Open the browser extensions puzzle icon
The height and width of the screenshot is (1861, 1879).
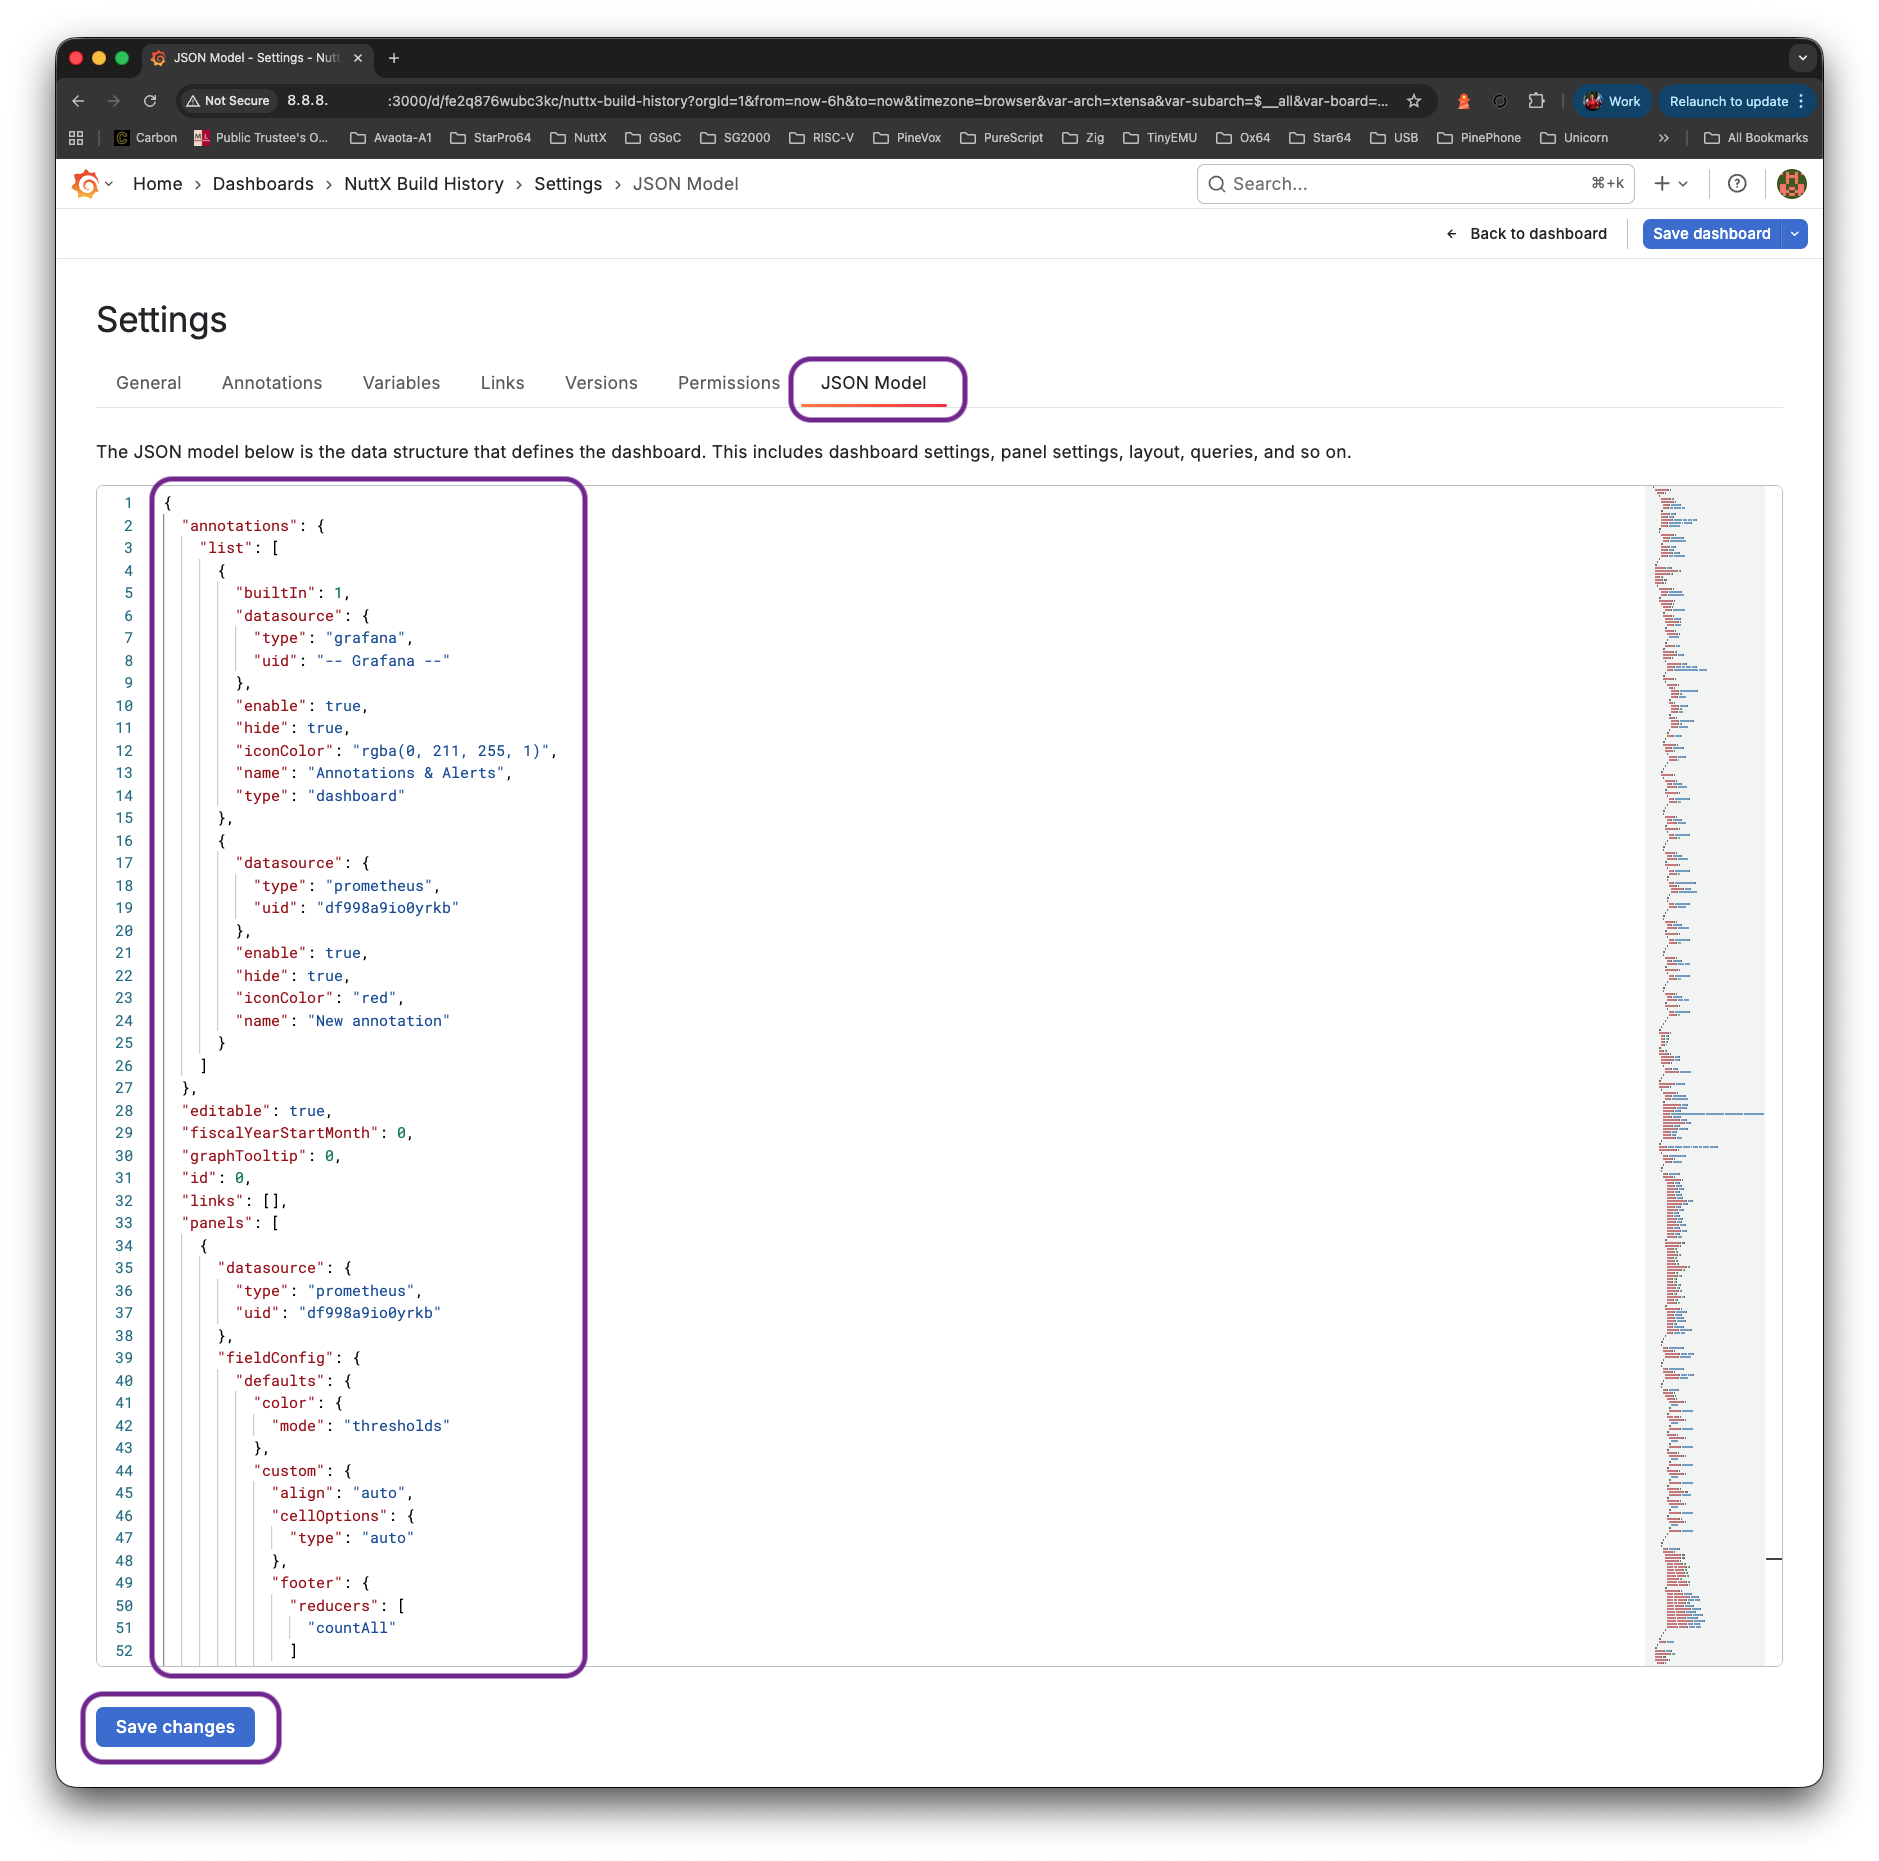(1536, 100)
